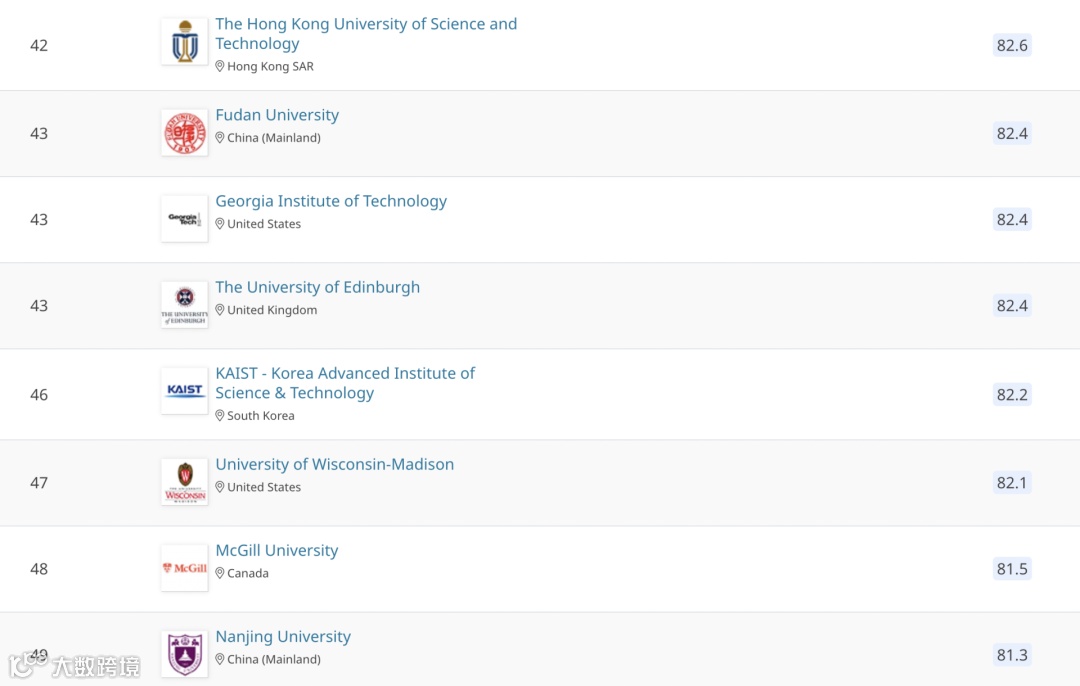Open the University of Wisconsin-Madison link

pyautogui.click(x=334, y=464)
